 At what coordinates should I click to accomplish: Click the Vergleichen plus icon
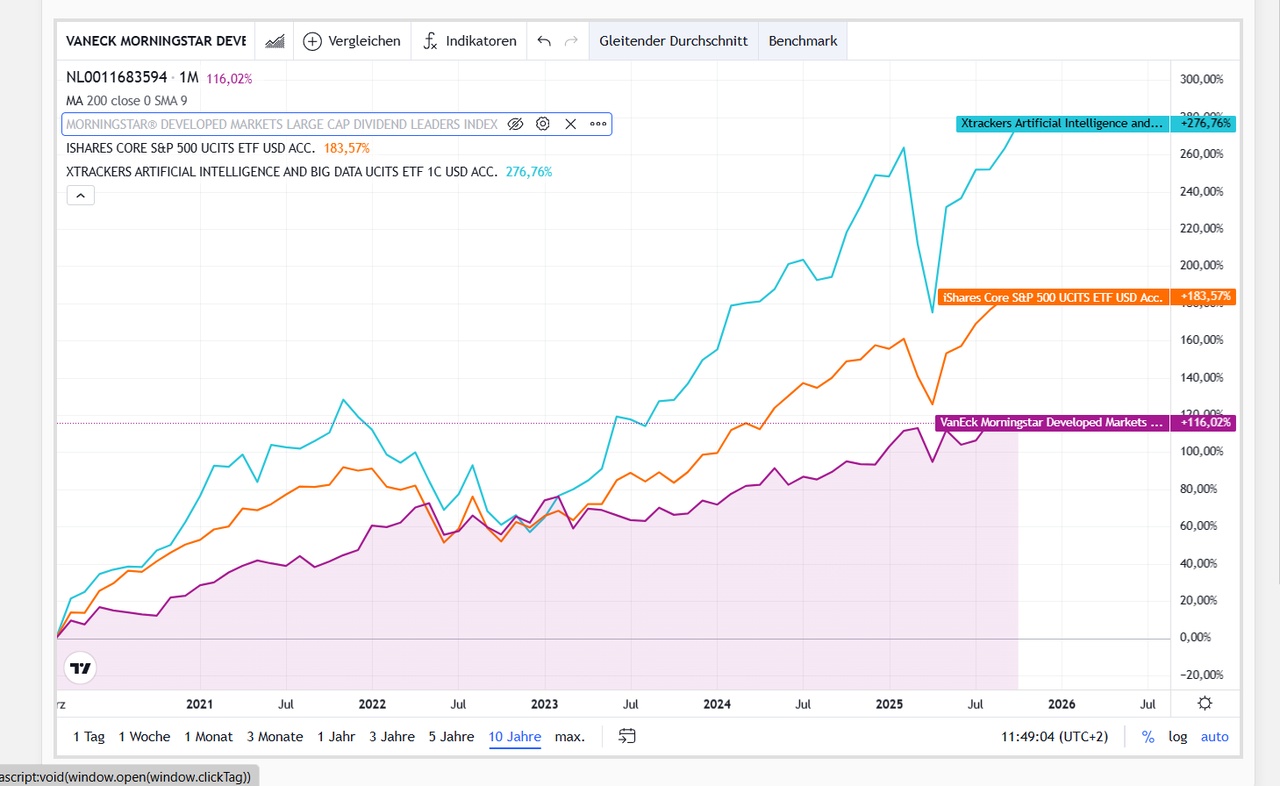click(312, 41)
